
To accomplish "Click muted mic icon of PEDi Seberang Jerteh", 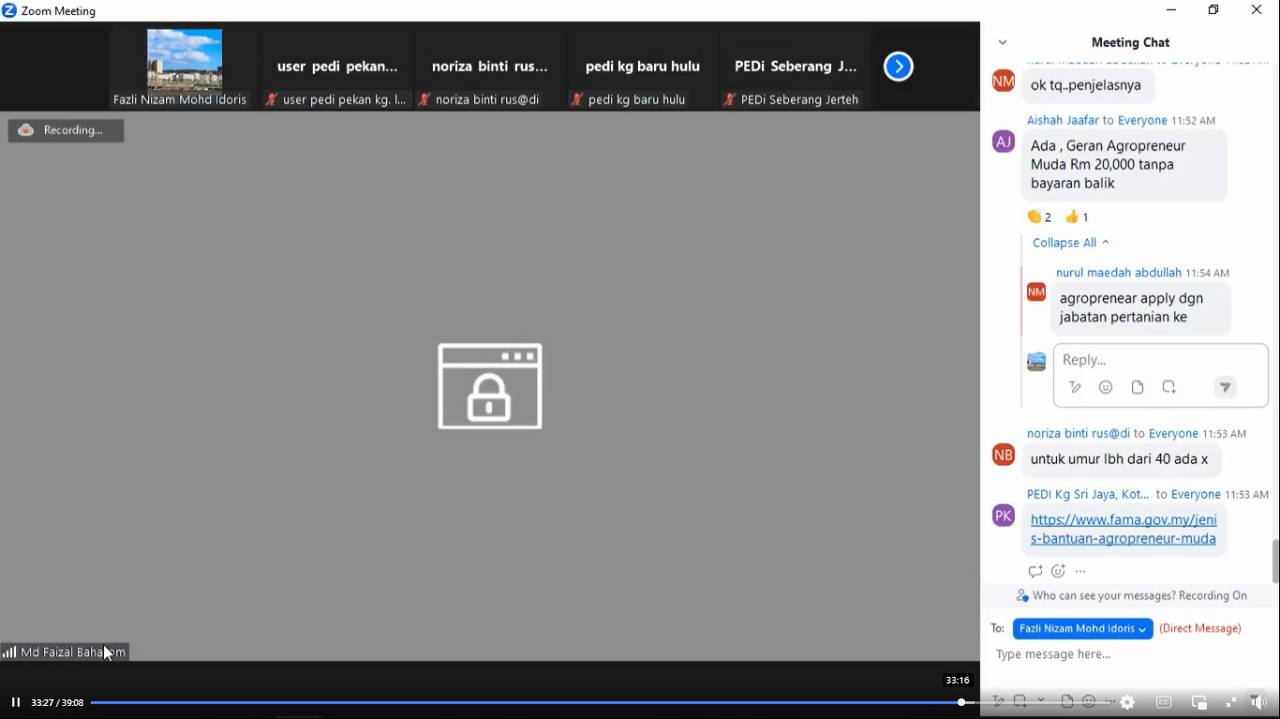I will pyautogui.click(x=730, y=99).
